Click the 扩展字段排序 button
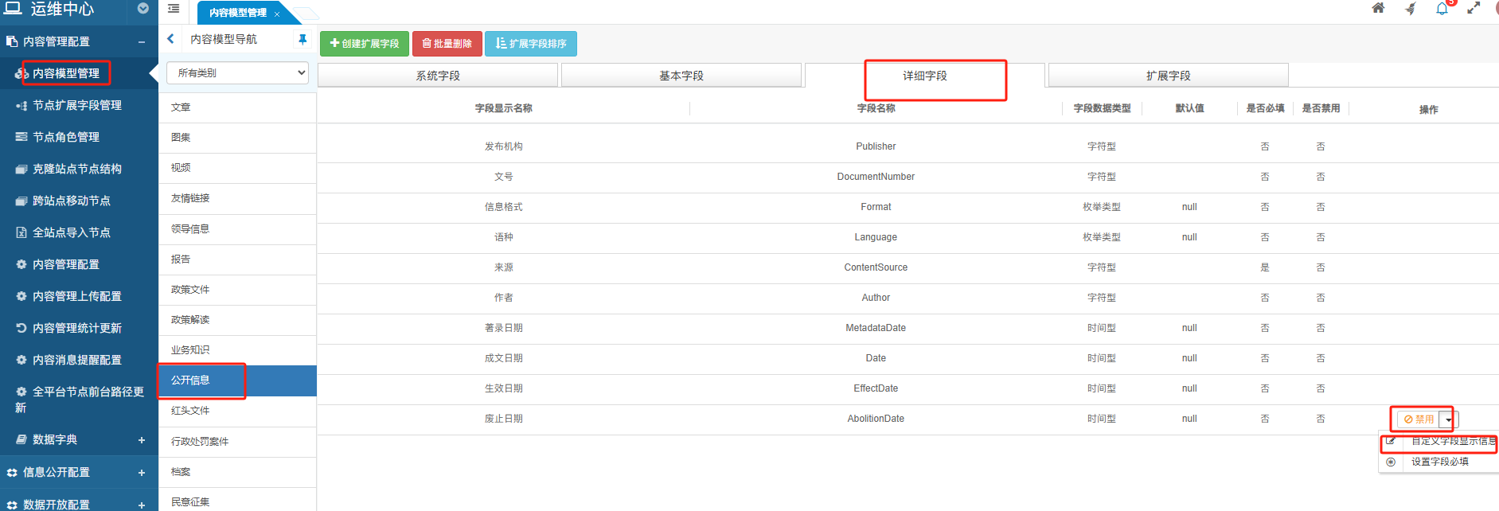This screenshot has width=1499, height=511. point(531,44)
